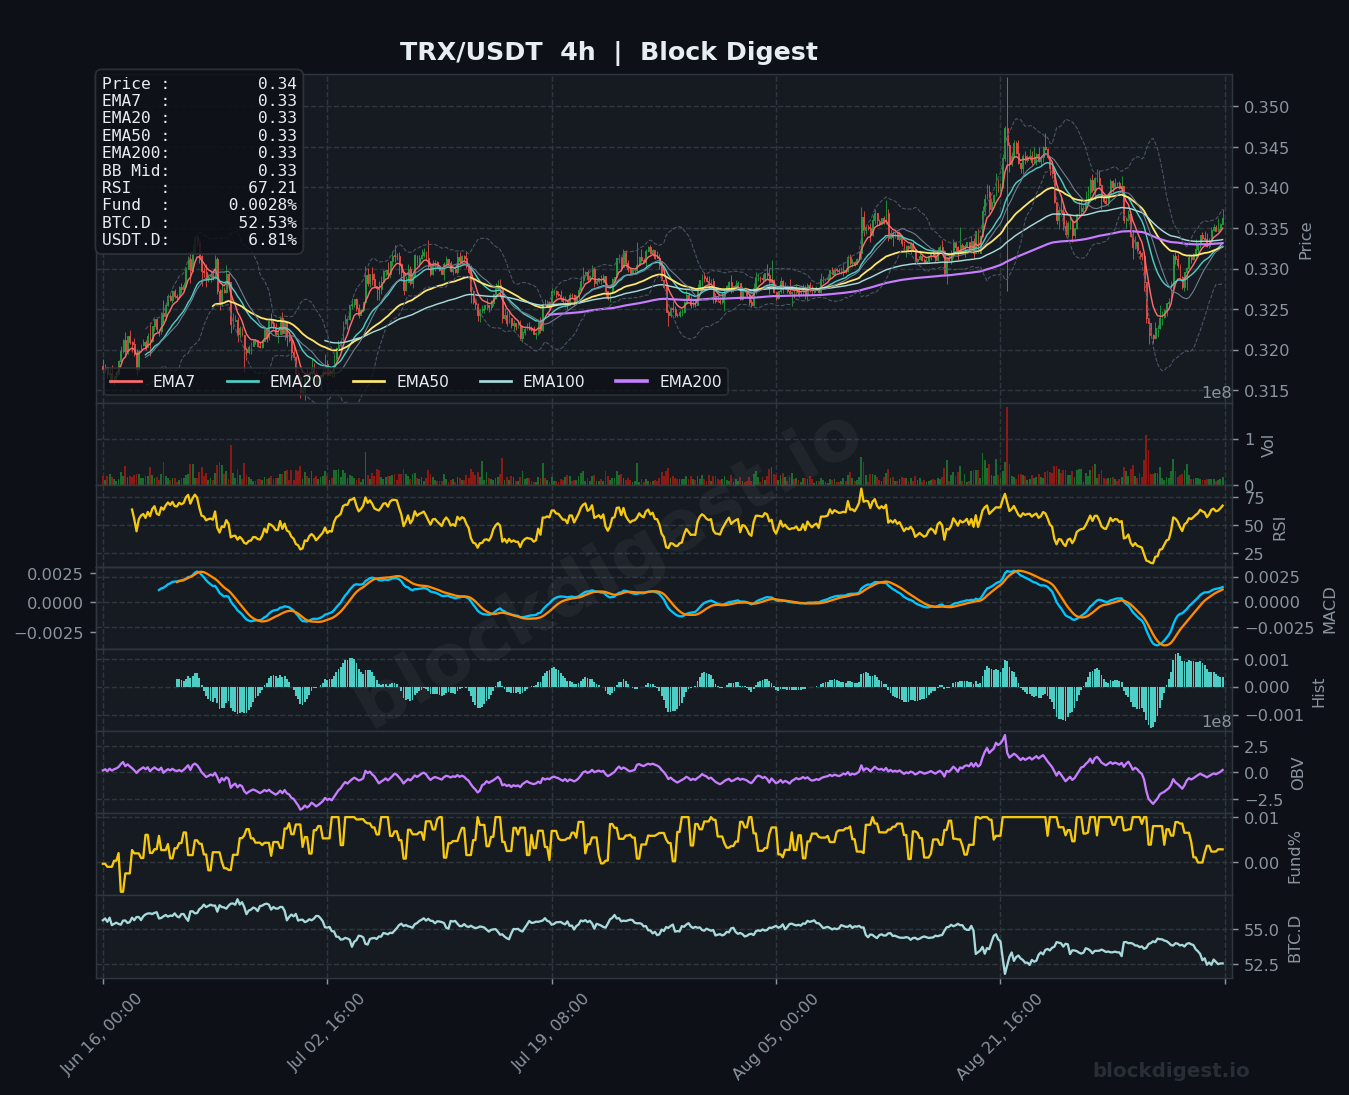
Task: Click the Fund% panel axis label
Action: pyautogui.click(x=1293, y=857)
